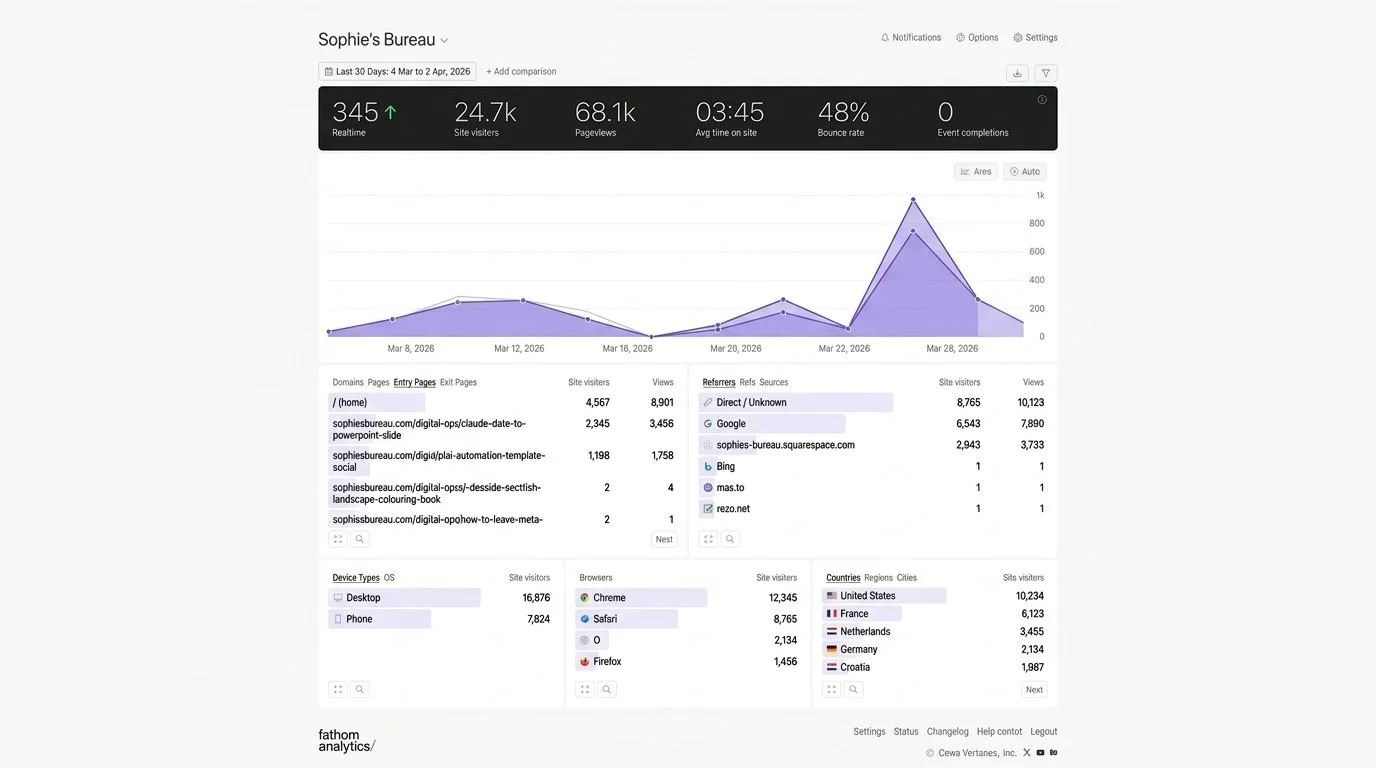Screen dimensions: 1376x768
Task: Open the search icon in the Browsers panel
Action: tap(606, 689)
